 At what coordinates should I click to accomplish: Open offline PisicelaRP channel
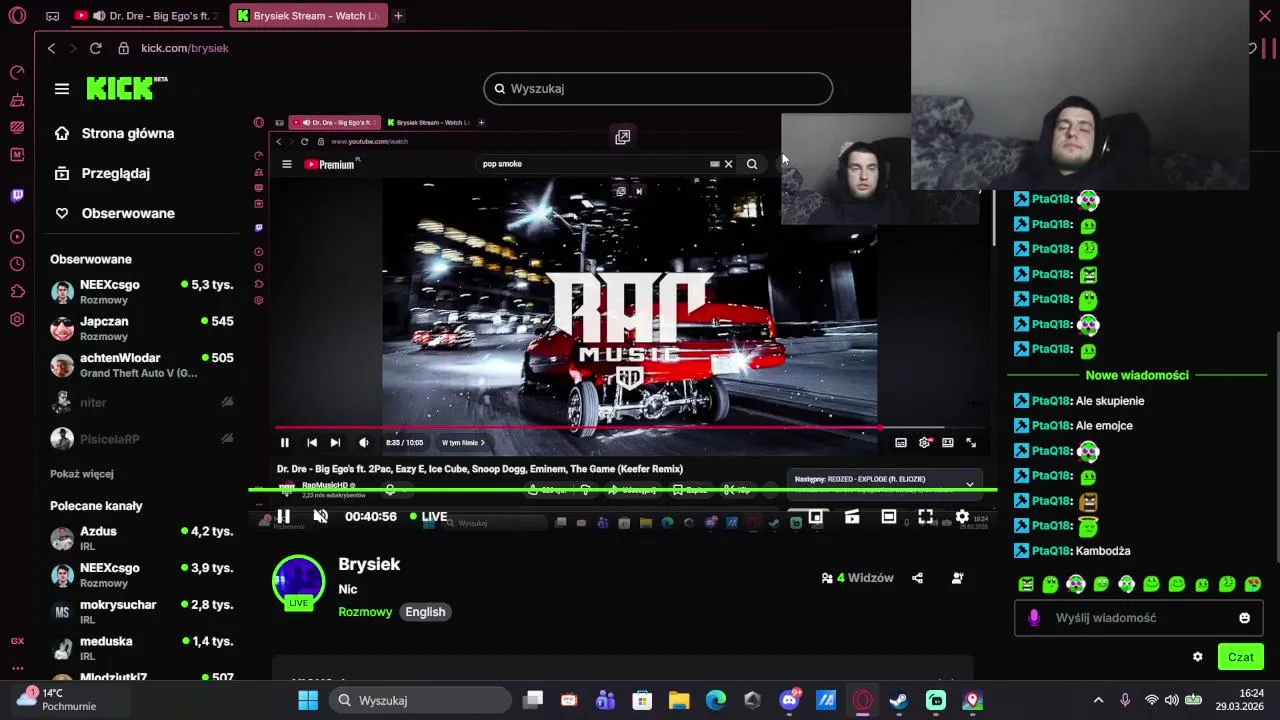pyautogui.click(x=142, y=439)
